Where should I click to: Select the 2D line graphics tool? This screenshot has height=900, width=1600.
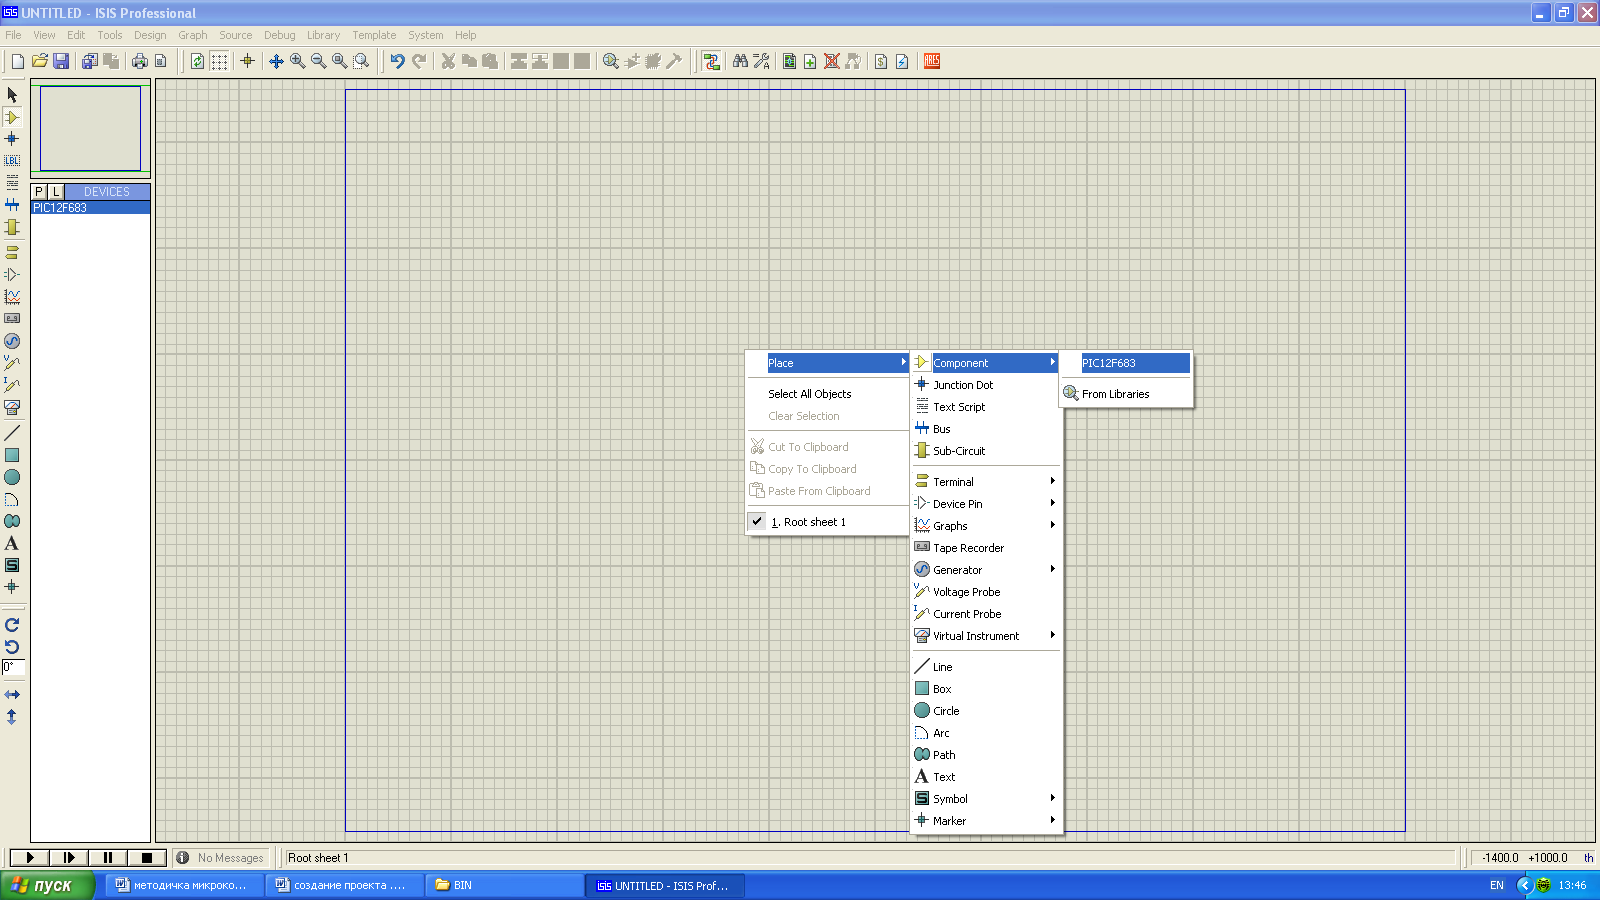click(12, 433)
